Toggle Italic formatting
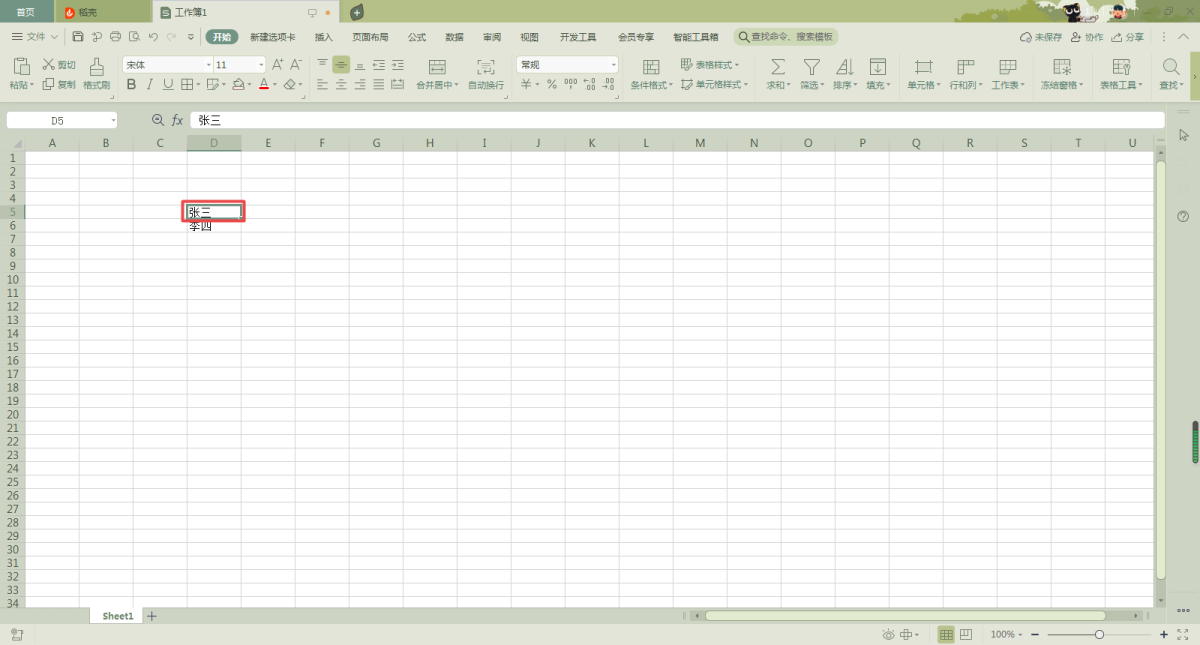The width and height of the screenshot is (1200, 645). coord(150,85)
